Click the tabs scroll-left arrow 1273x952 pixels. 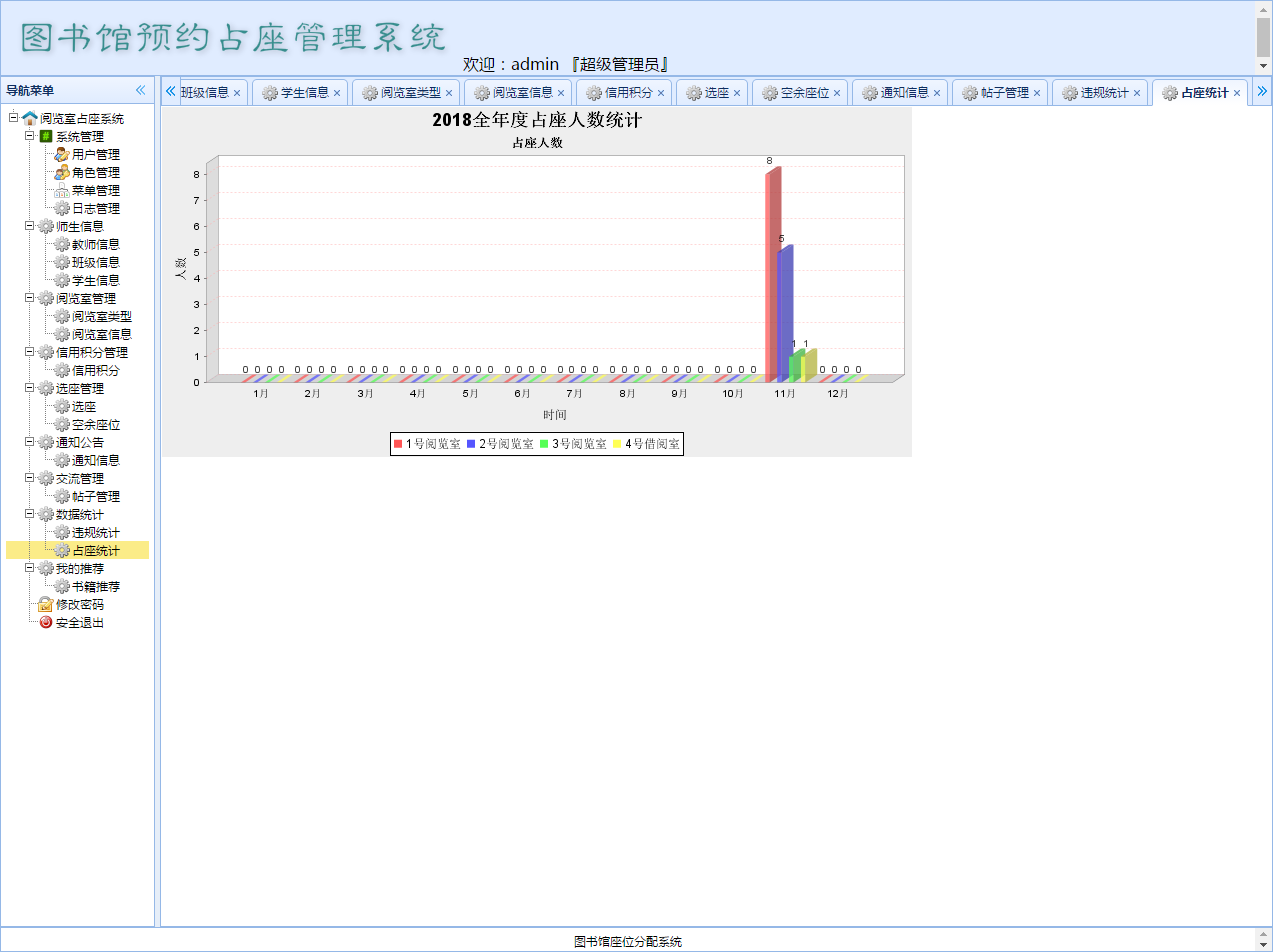(x=170, y=91)
